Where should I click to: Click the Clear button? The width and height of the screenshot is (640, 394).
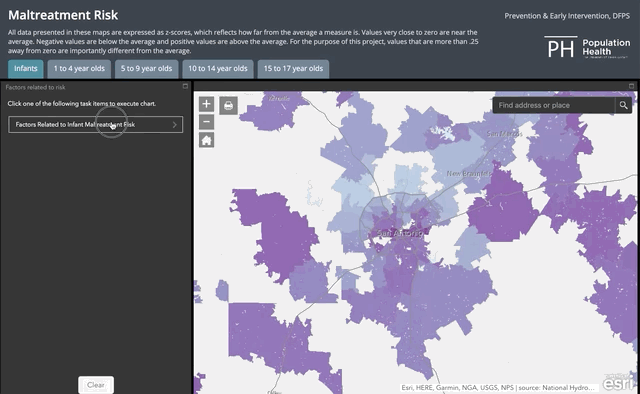pos(96,385)
